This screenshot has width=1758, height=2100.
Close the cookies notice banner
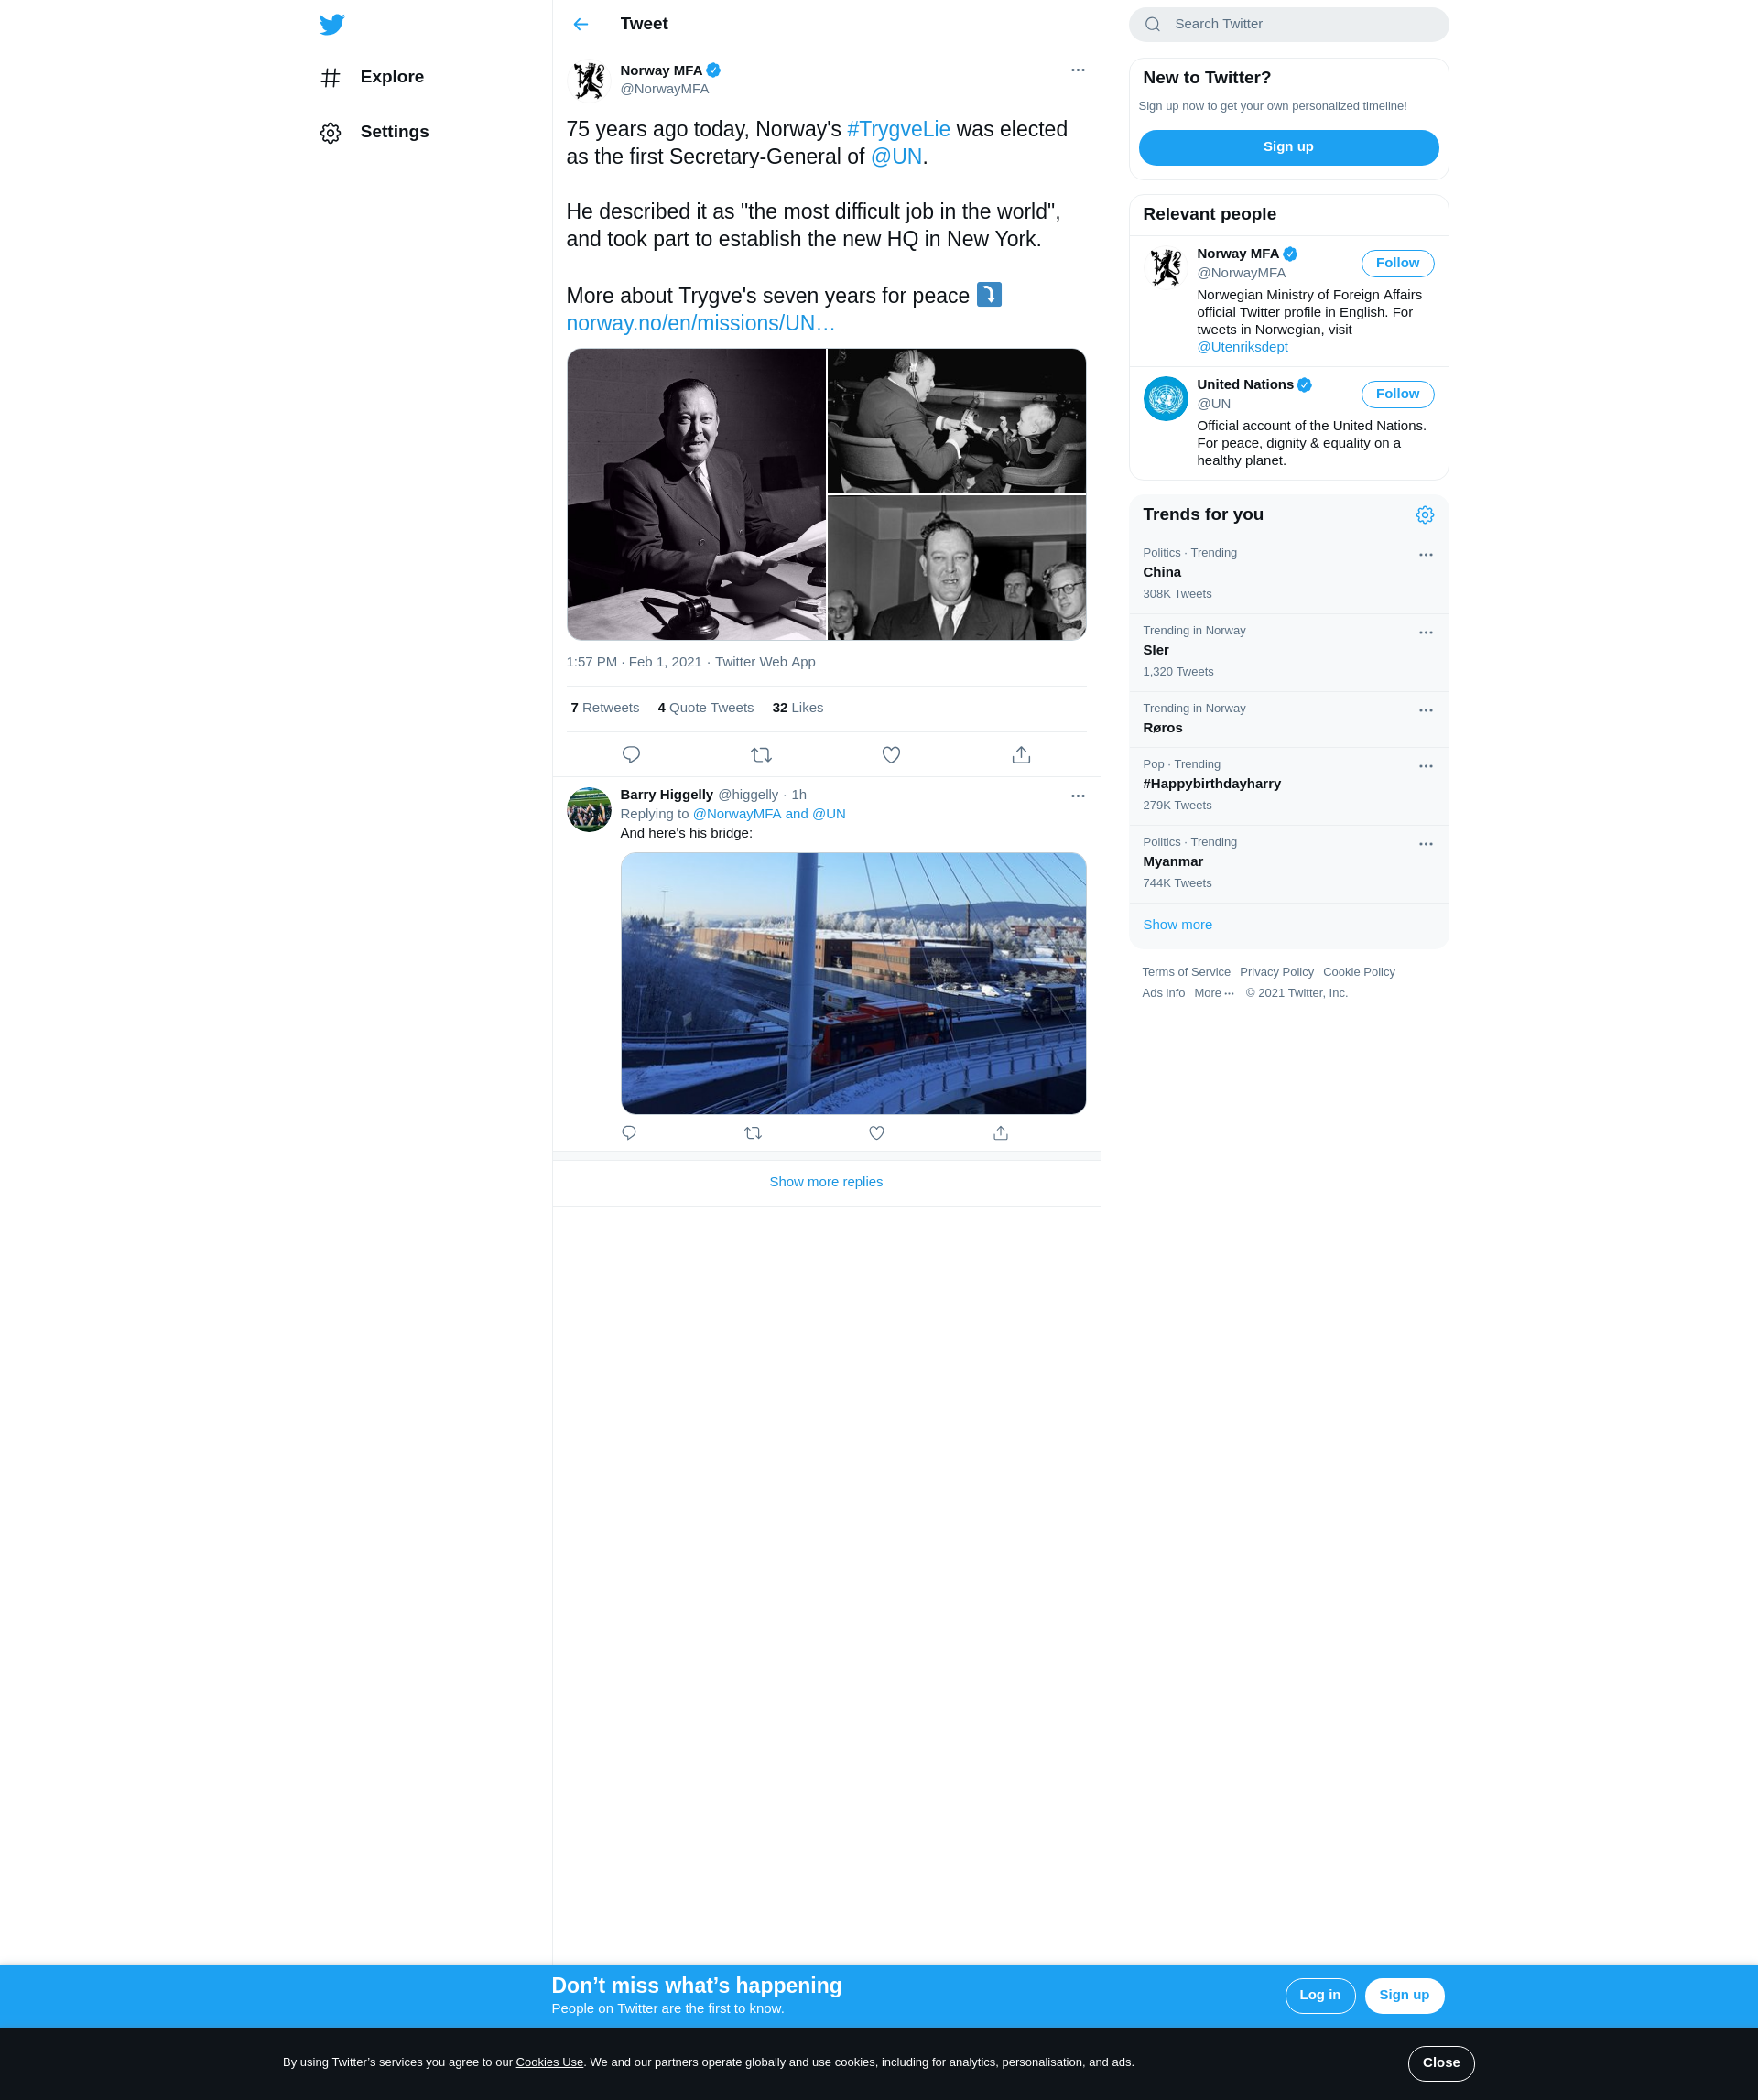(x=1441, y=2062)
